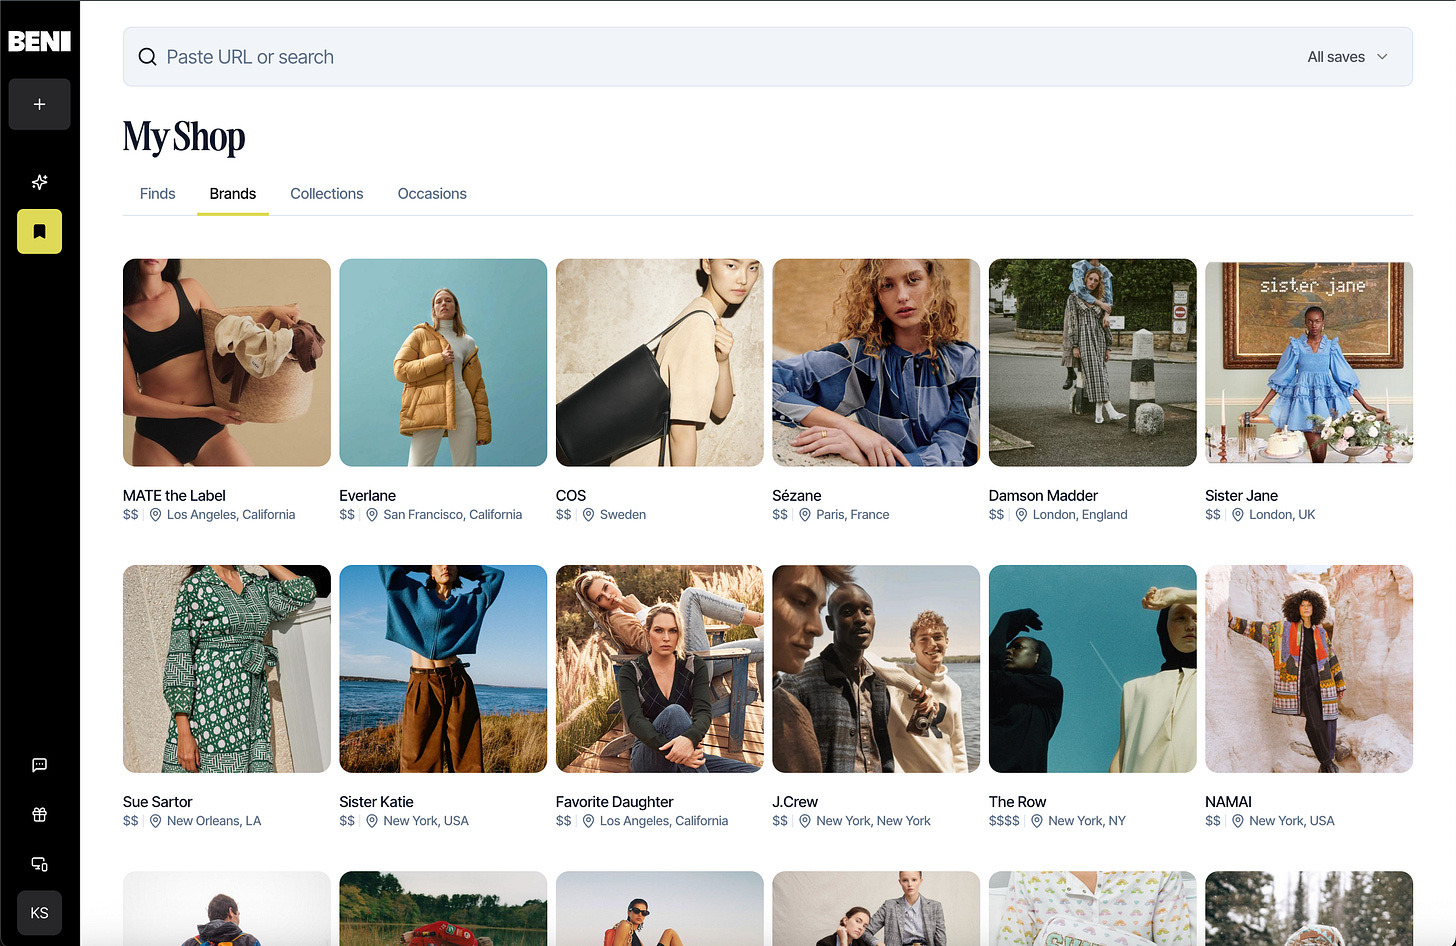Viewport: 1456px width, 946px height.
Task: Click the Everlane brand name
Action: coord(367,496)
